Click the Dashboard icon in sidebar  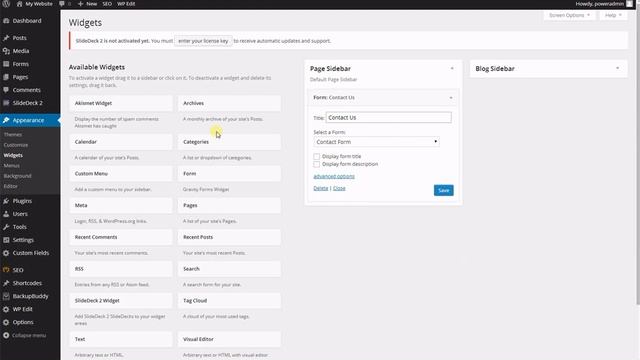click(x=6, y=21)
